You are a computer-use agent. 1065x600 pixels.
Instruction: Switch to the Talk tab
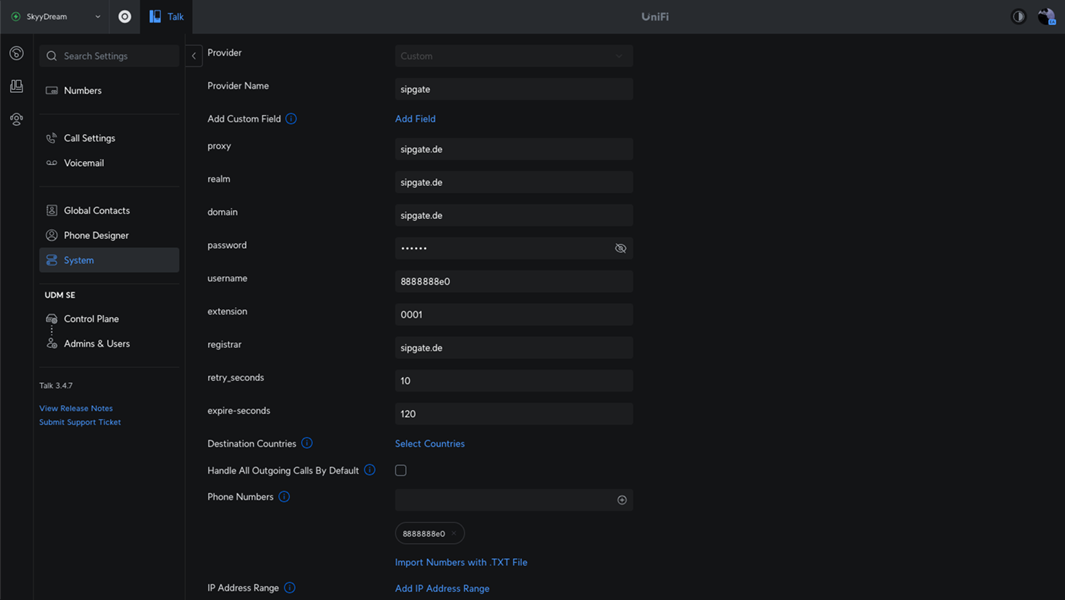tap(166, 17)
